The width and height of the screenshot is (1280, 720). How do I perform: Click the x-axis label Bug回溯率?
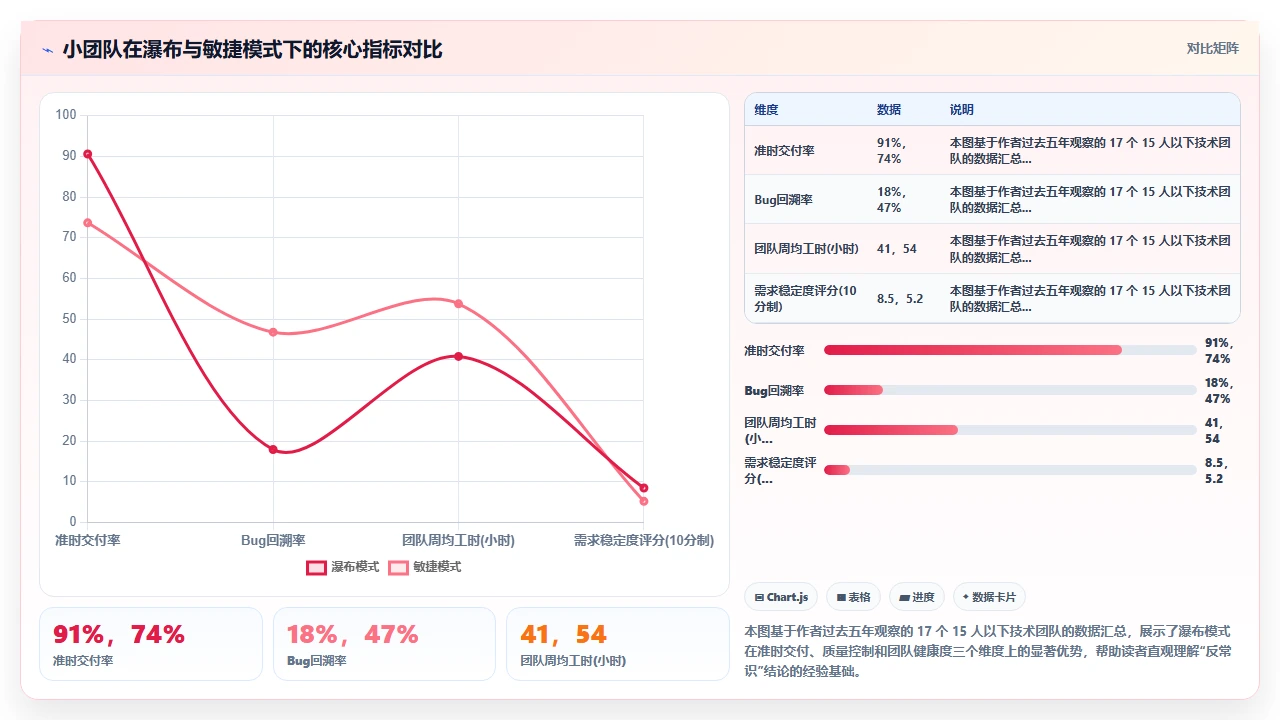click(273, 540)
